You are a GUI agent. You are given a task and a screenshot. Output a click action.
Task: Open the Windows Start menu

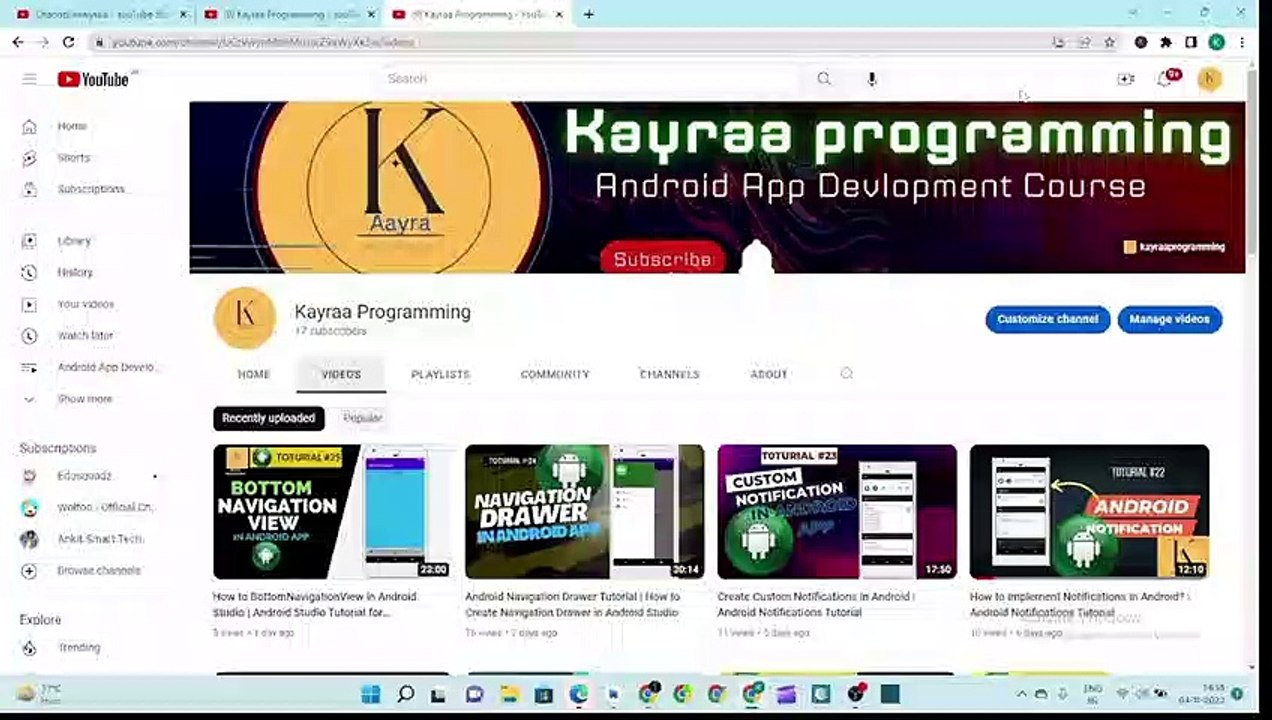(x=370, y=694)
